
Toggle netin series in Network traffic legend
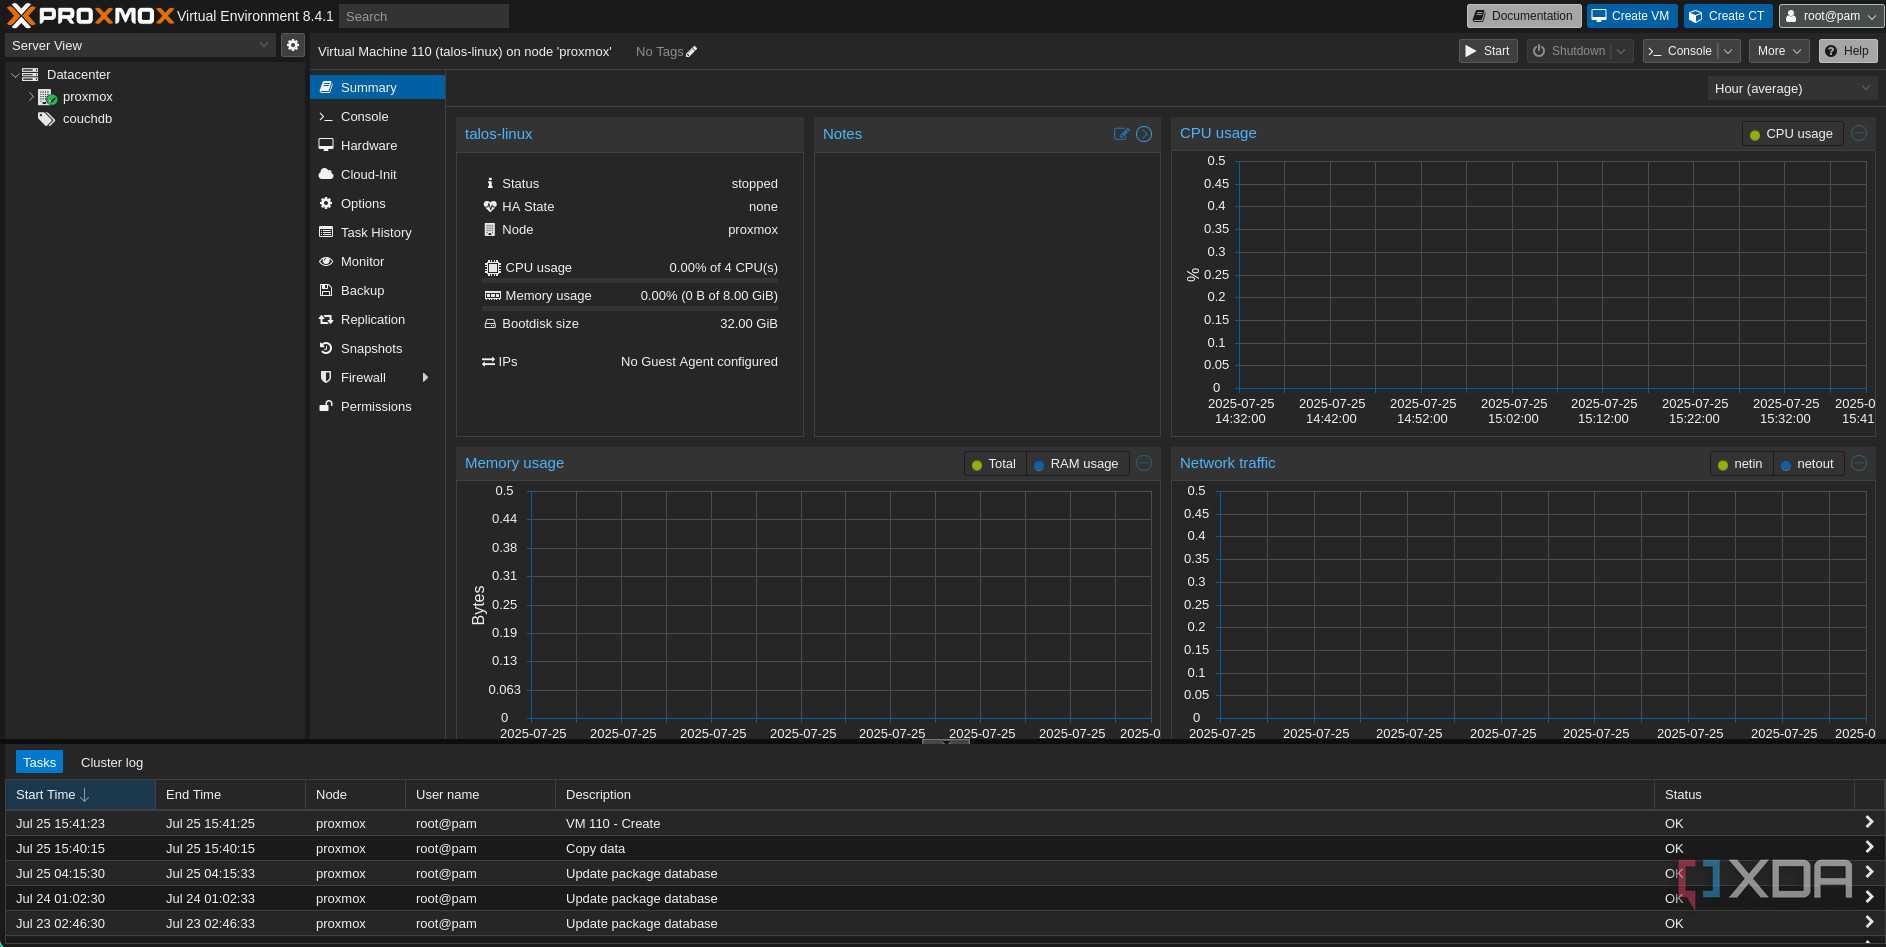[x=1741, y=464]
